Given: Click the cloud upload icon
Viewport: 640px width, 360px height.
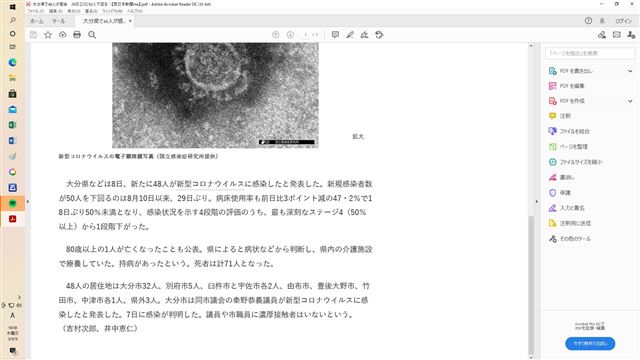Looking at the screenshot, I should click(62, 35).
